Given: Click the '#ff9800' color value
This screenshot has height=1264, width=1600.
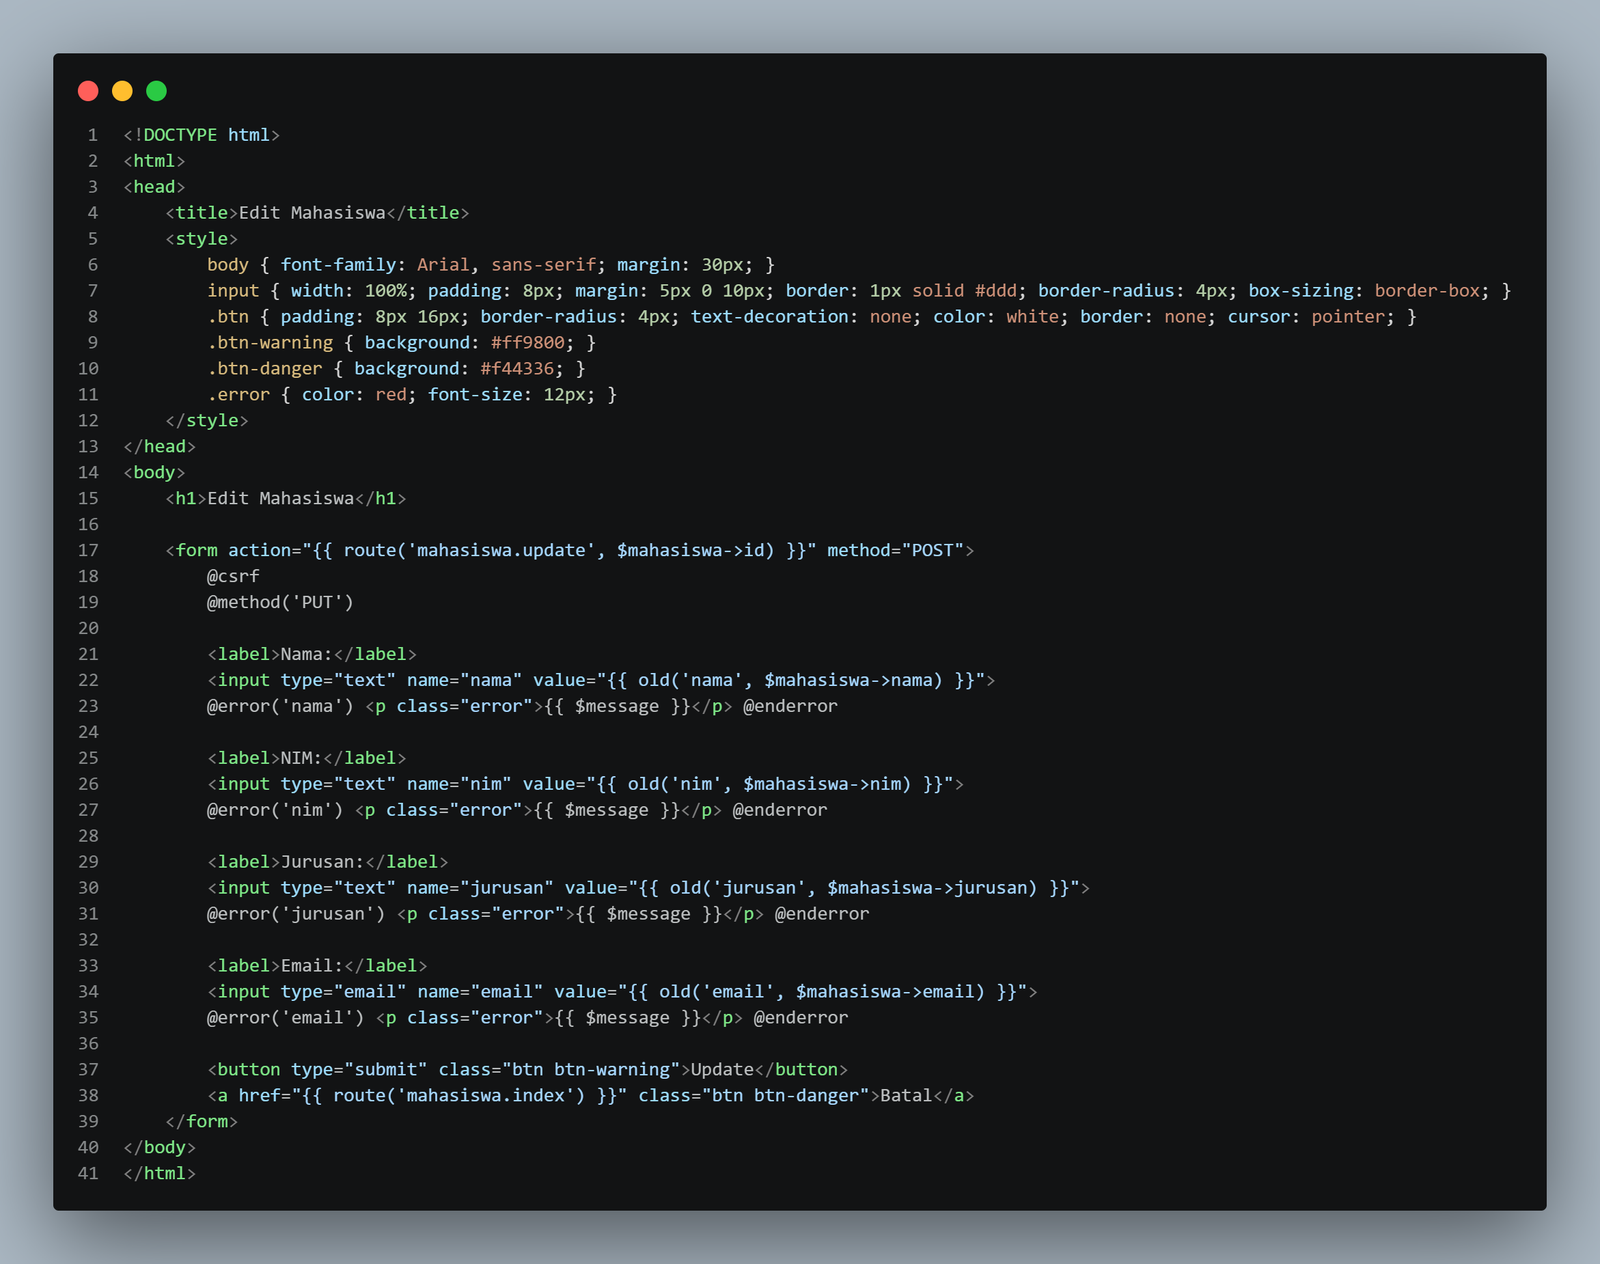Looking at the screenshot, I should pos(527,343).
